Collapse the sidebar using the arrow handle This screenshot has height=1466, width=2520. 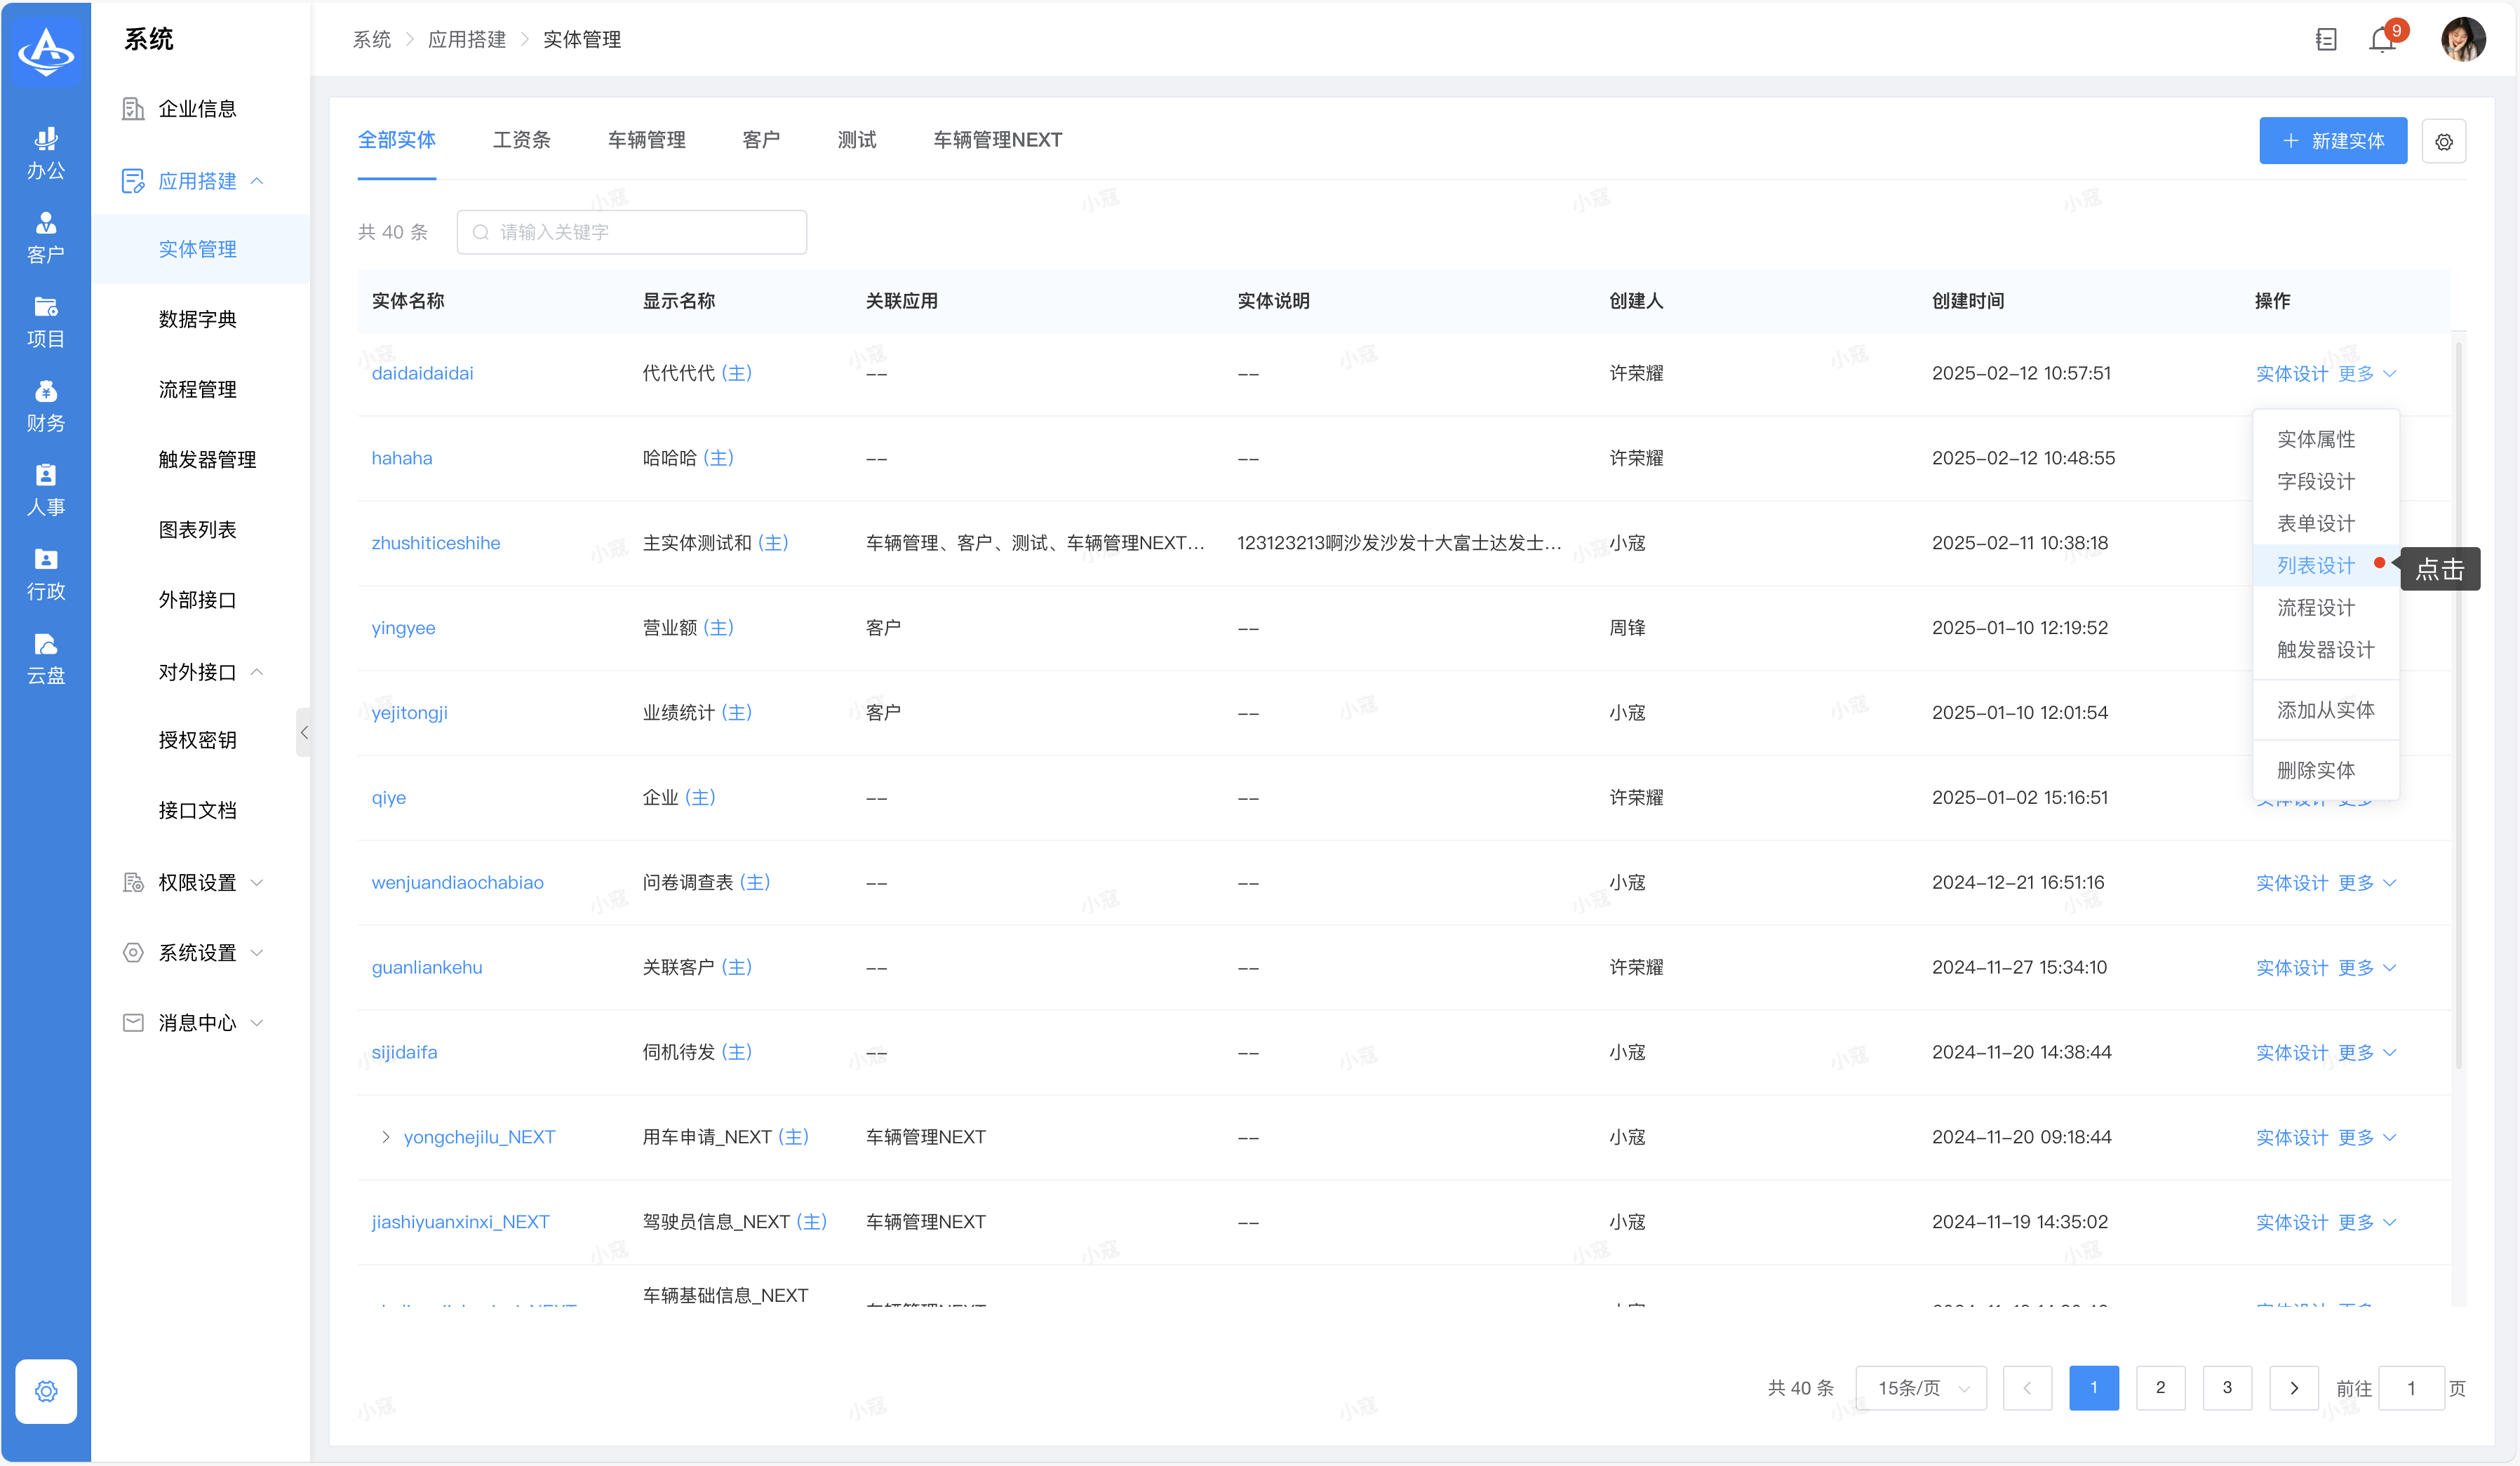coord(304,732)
